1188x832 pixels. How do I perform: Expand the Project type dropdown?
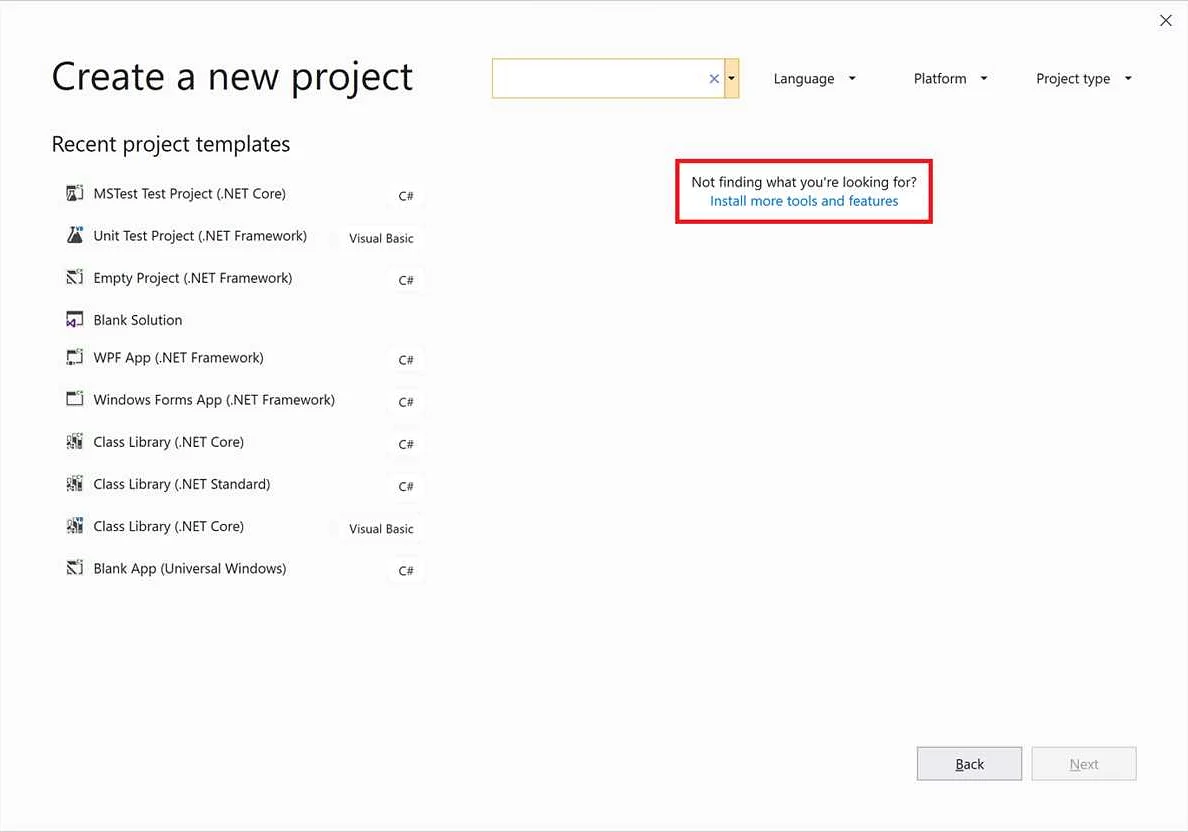(x=1083, y=78)
